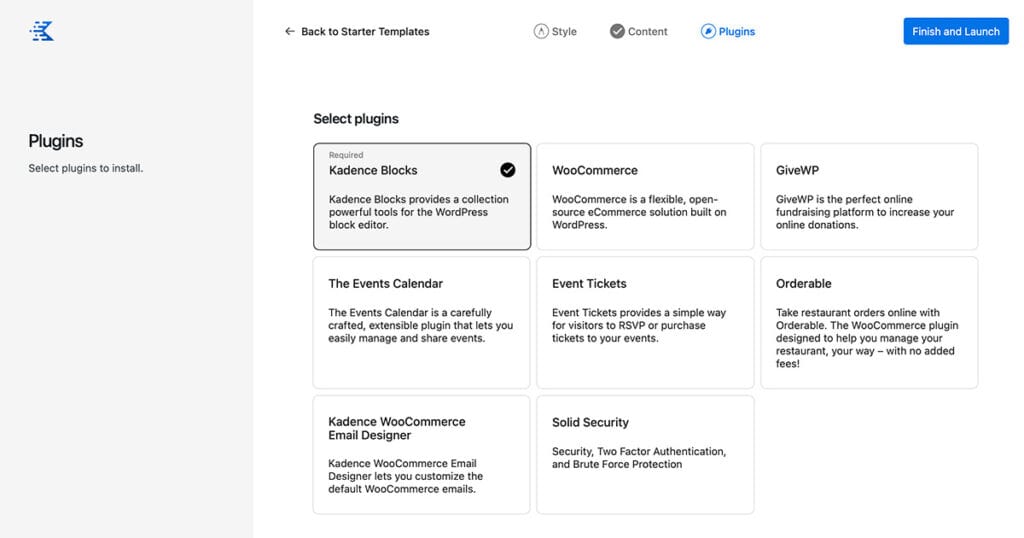This screenshot has width=1024, height=538.
Task: Click the Event Tickets description text
Action: (x=639, y=325)
